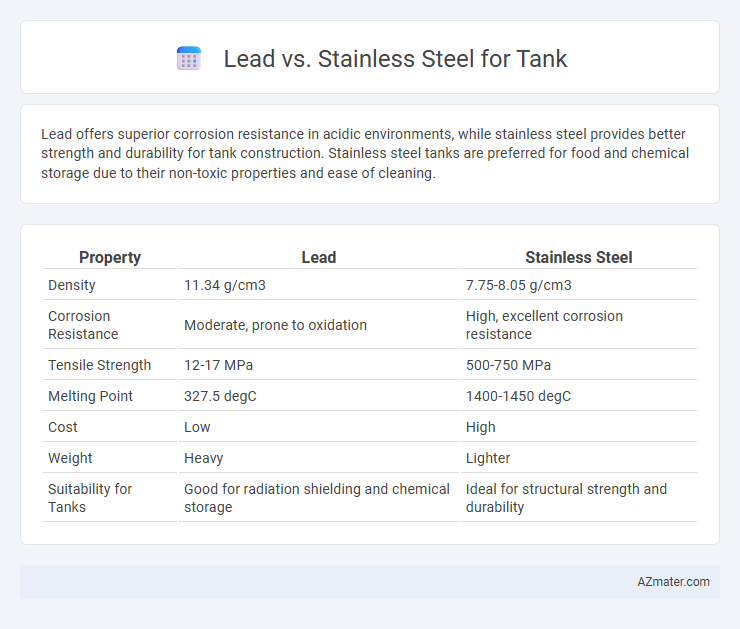The width and height of the screenshot is (740, 629).
Task: Select the 'Density' row label
Action: coord(72,285)
